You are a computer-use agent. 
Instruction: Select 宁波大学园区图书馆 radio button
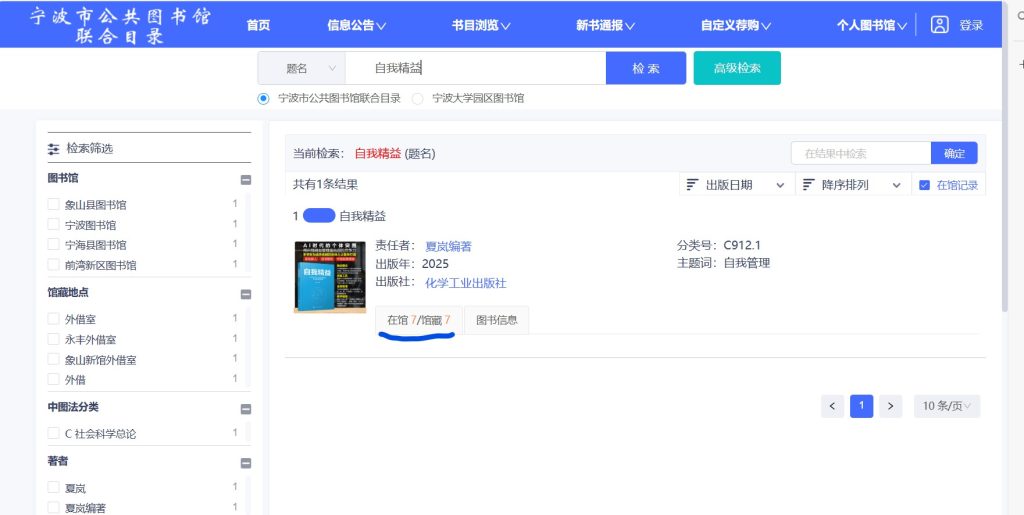pyautogui.click(x=418, y=98)
